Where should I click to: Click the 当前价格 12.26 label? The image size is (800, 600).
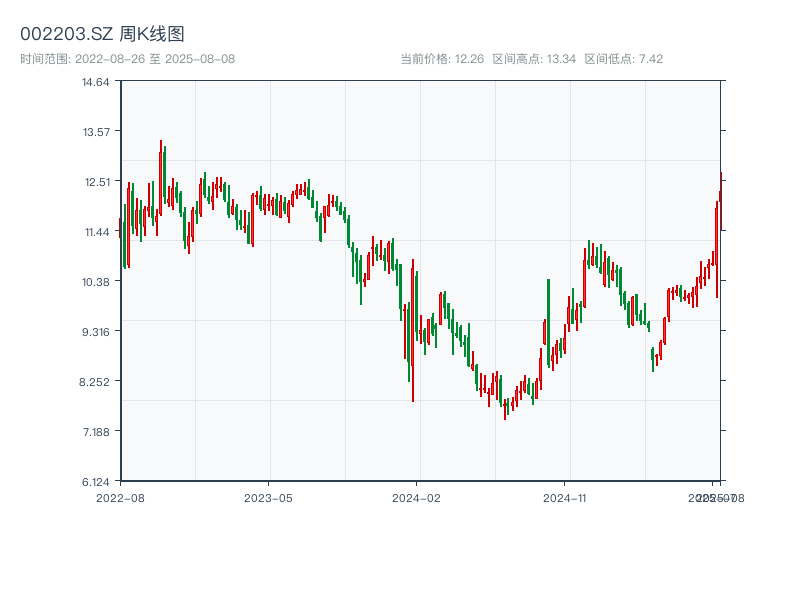coord(442,59)
